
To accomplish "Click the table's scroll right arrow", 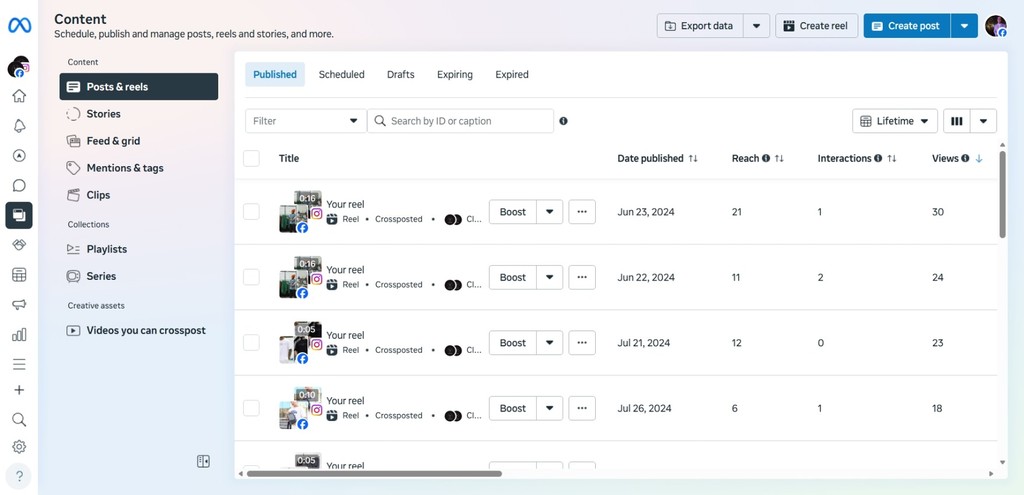I will pos(991,473).
